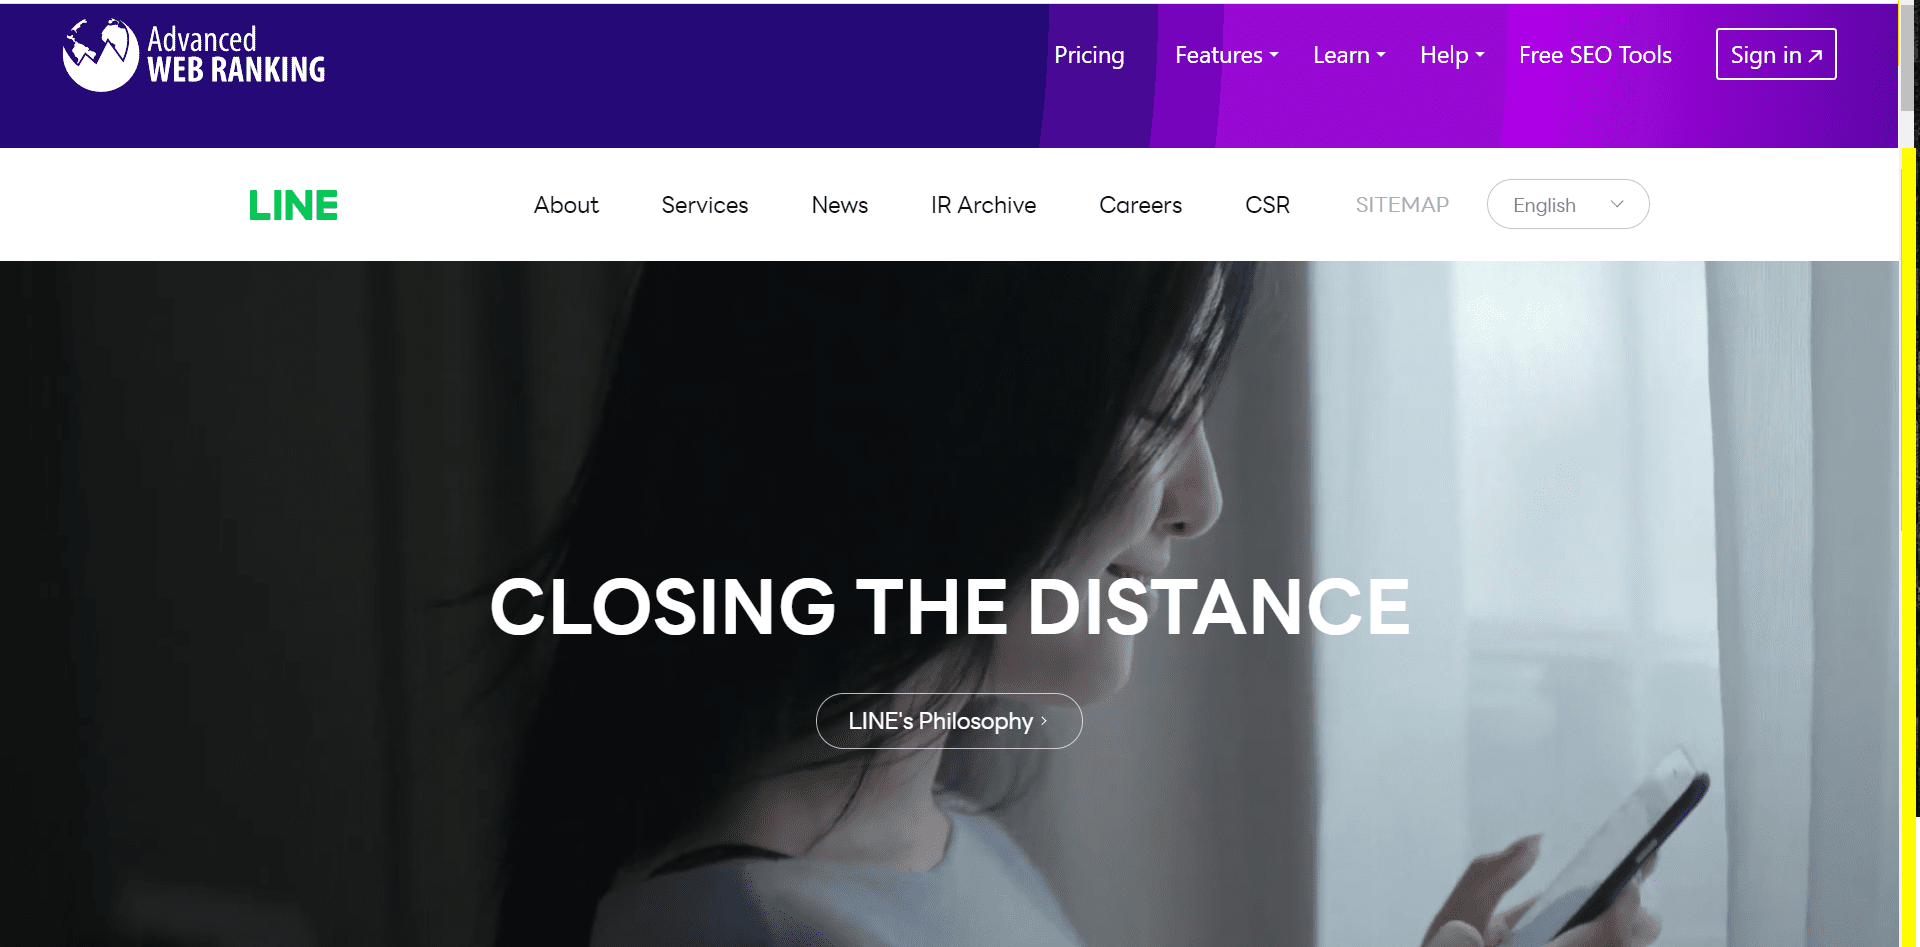Click the arrow in LINE's Philosophy button
Viewport: 1920px width, 947px height.
(x=1043, y=721)
